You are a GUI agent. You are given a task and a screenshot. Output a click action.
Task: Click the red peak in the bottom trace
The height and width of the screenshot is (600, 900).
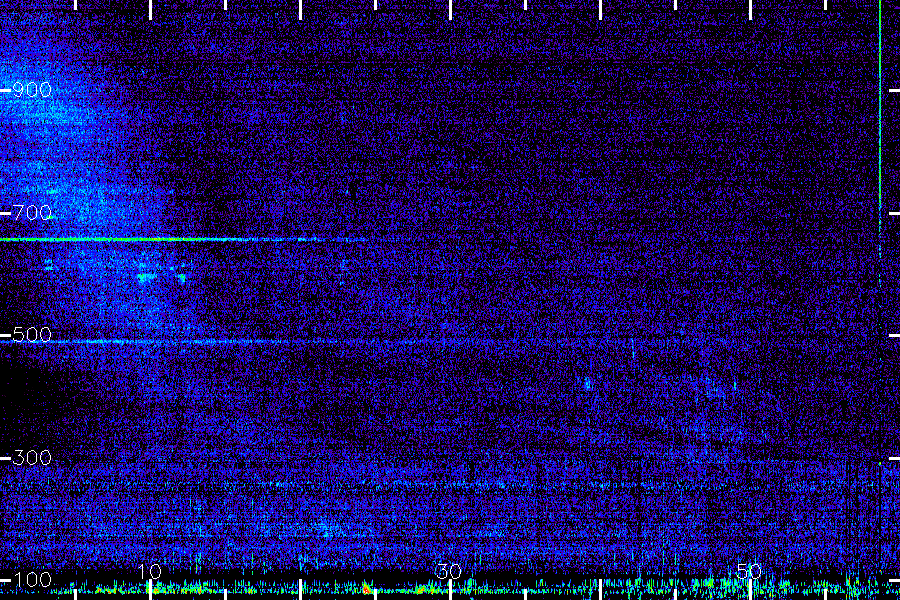pyautogui.click(x=366, y=589)
